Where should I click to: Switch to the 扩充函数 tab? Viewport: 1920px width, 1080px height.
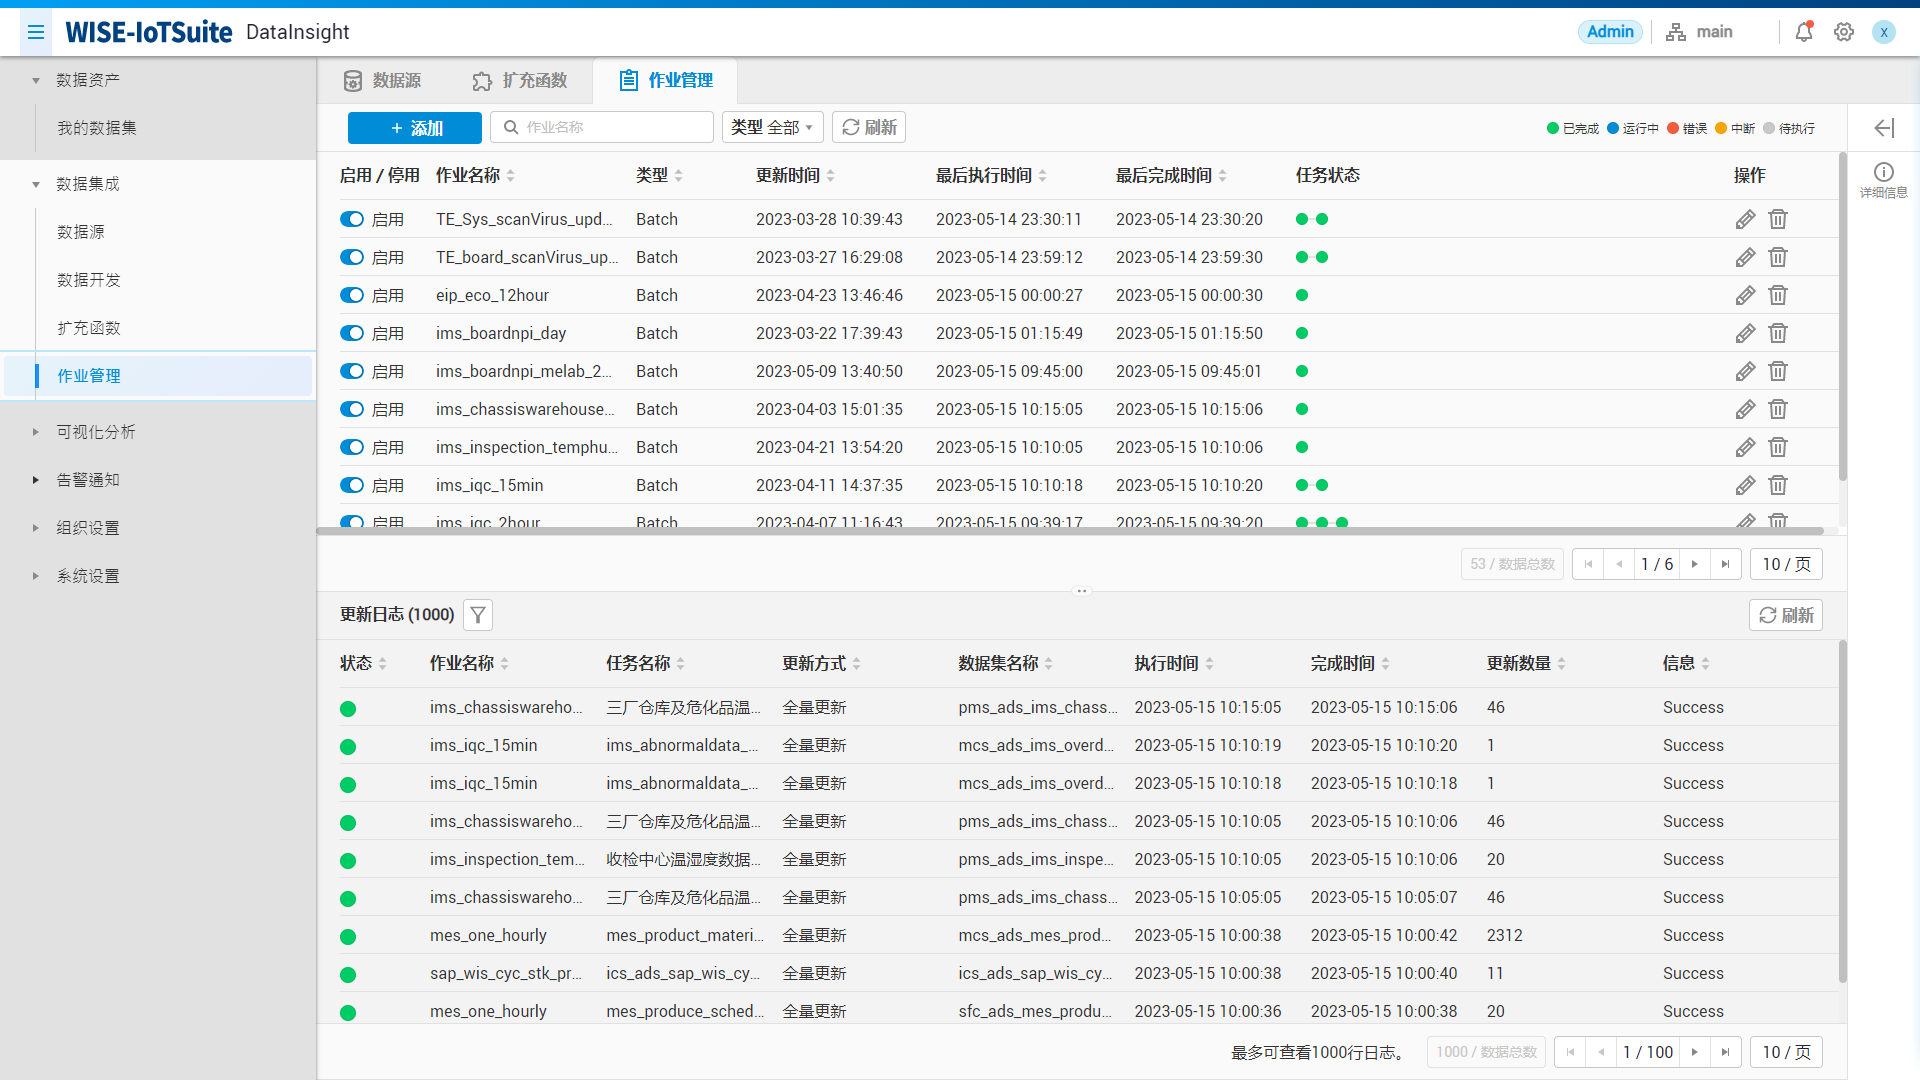(x=520, y=81)
